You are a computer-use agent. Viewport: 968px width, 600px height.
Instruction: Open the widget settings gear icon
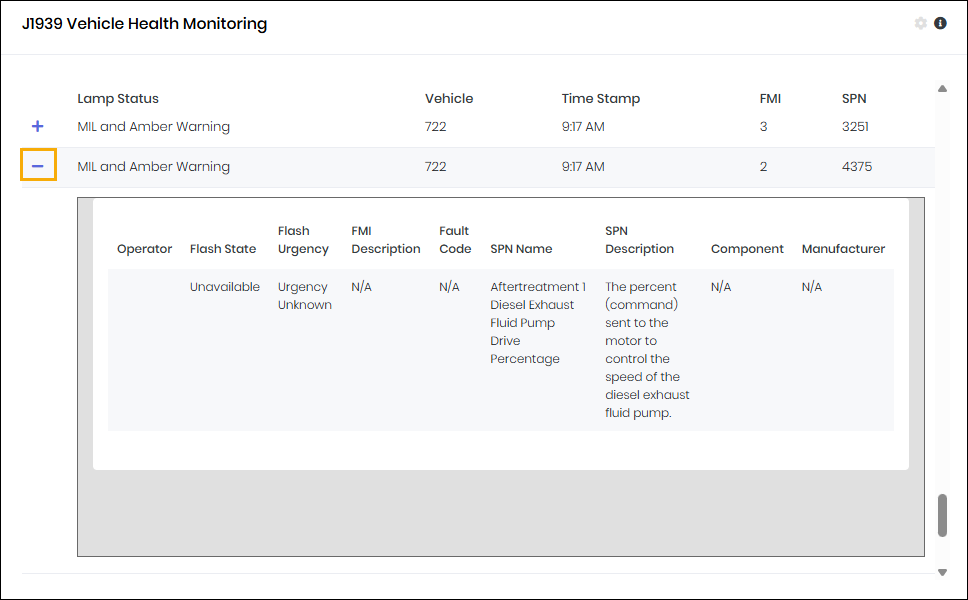click(921, 24)
